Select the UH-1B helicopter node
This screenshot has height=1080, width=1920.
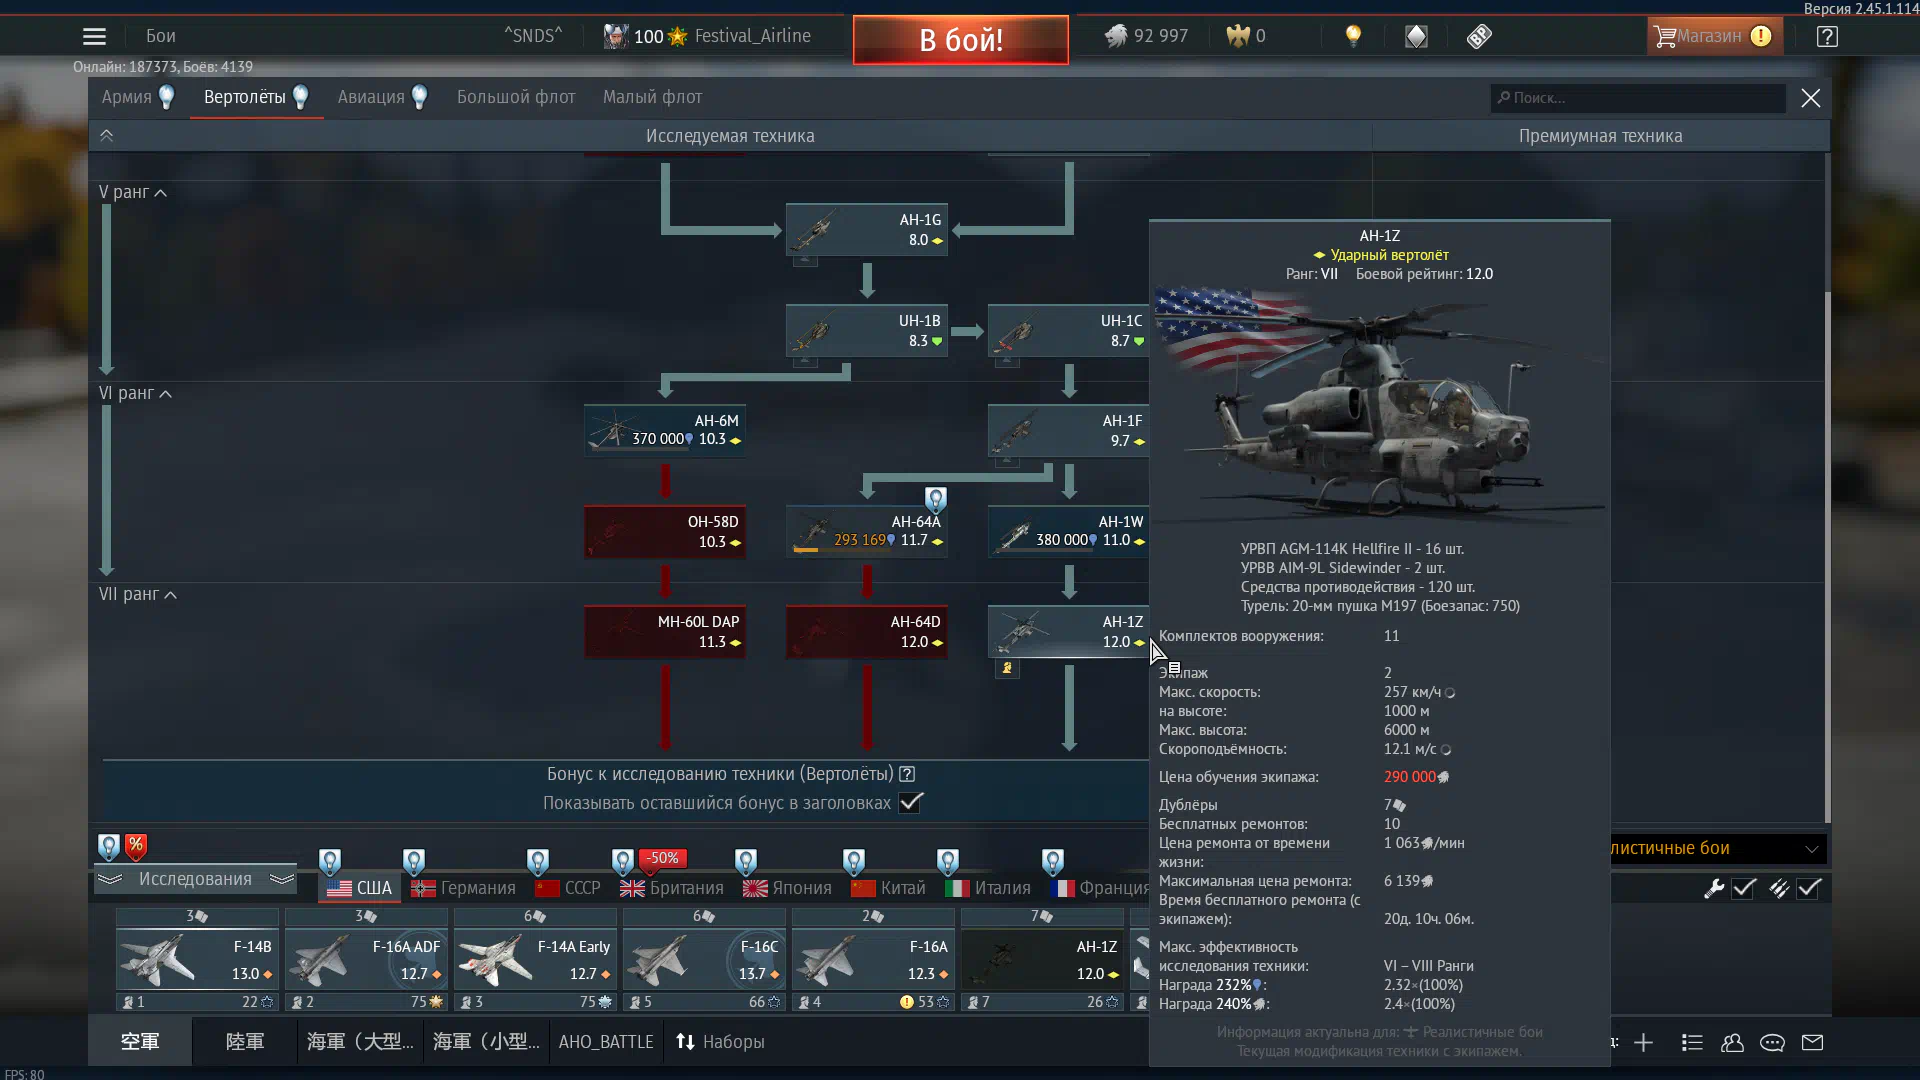867,331
